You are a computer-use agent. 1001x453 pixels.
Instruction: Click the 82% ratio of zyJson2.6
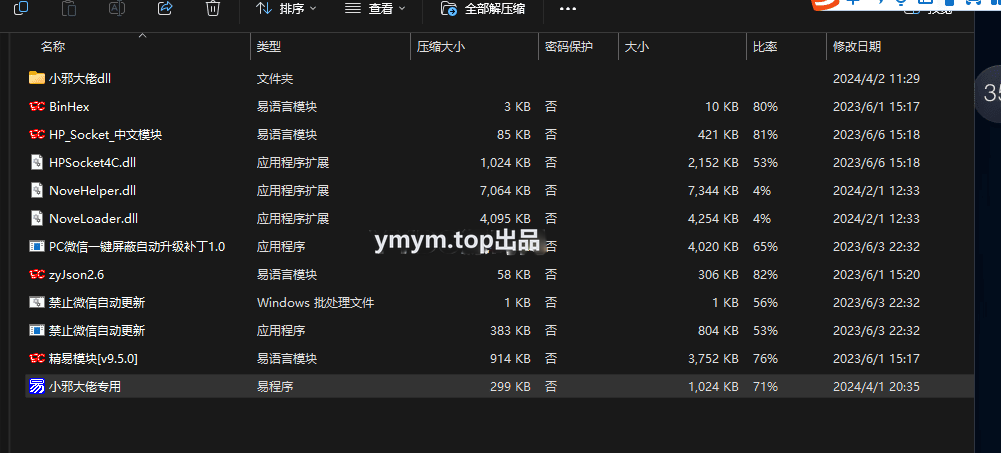click(x=765, y=275)
